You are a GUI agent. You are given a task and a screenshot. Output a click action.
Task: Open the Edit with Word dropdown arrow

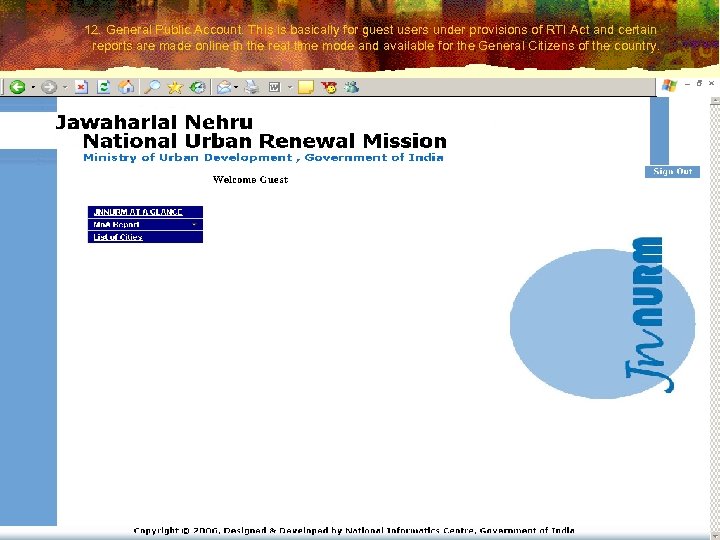coord(290,87)
